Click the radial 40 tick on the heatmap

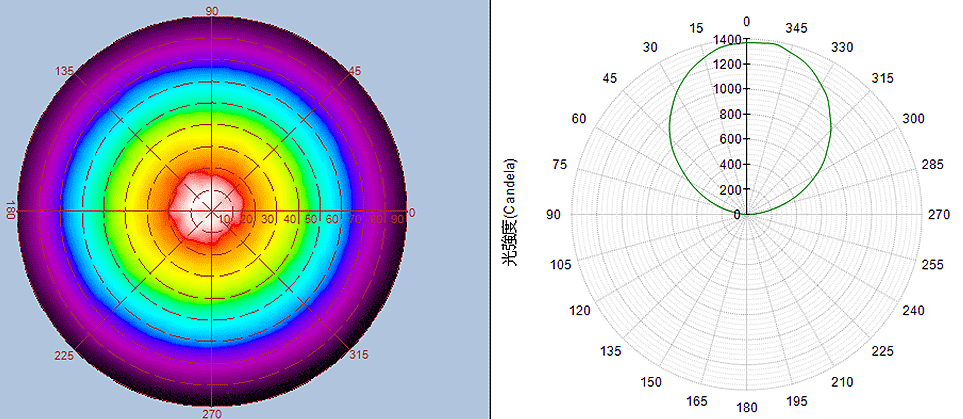(290, 219)
